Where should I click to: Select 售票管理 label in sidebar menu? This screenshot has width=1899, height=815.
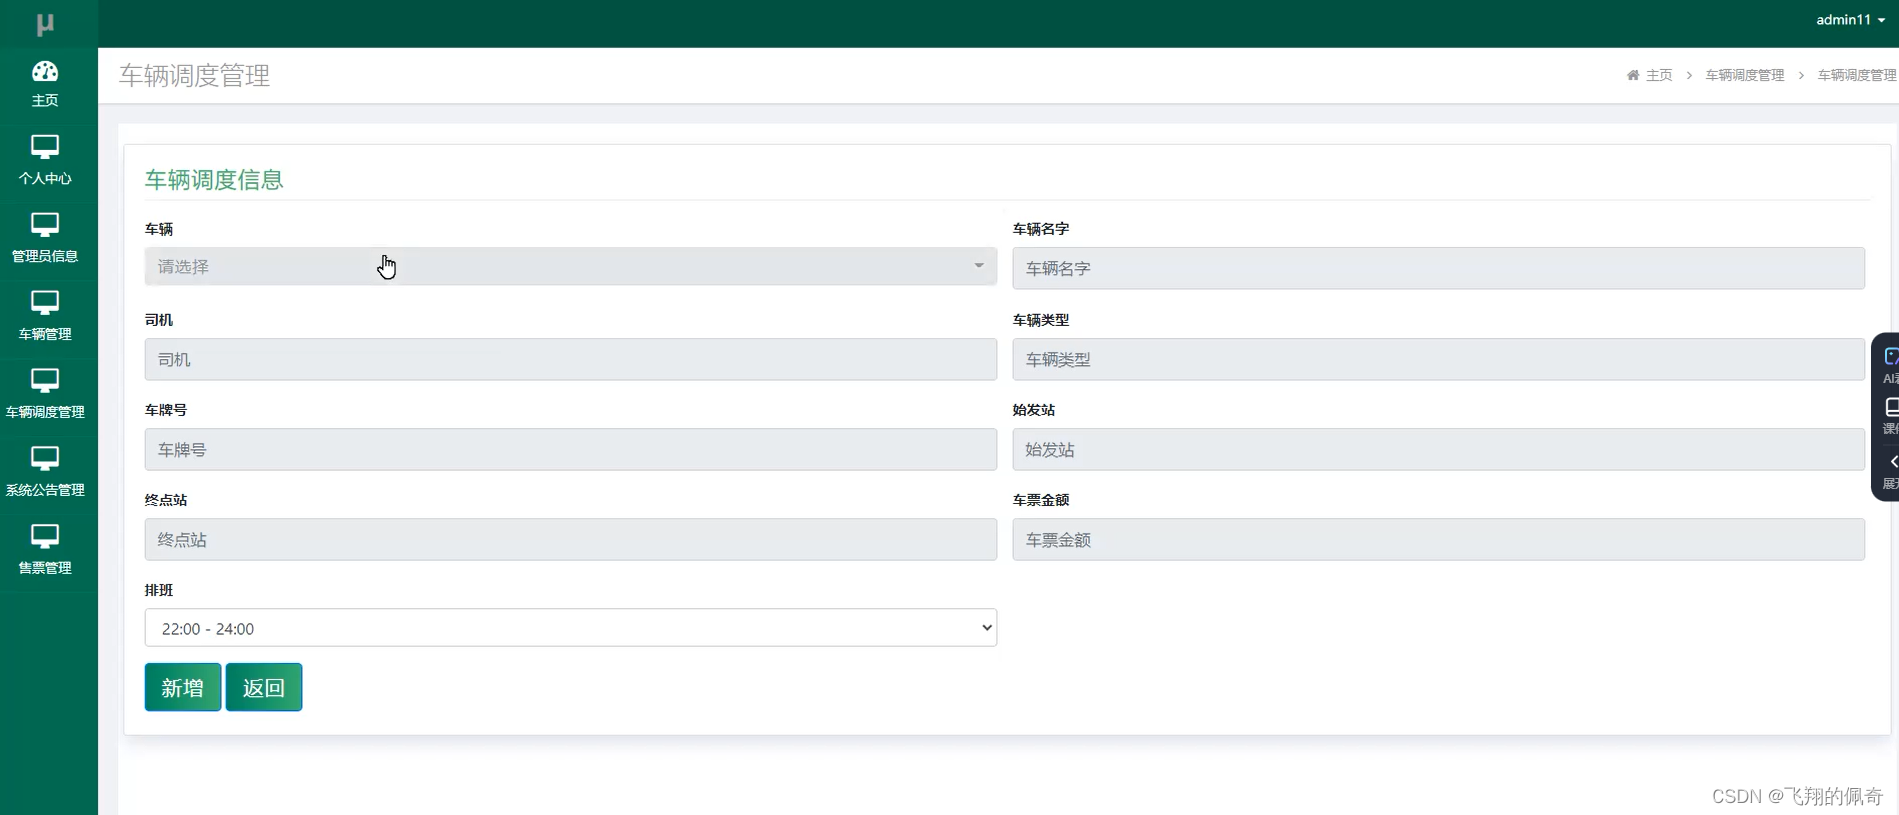coord(45,568)
